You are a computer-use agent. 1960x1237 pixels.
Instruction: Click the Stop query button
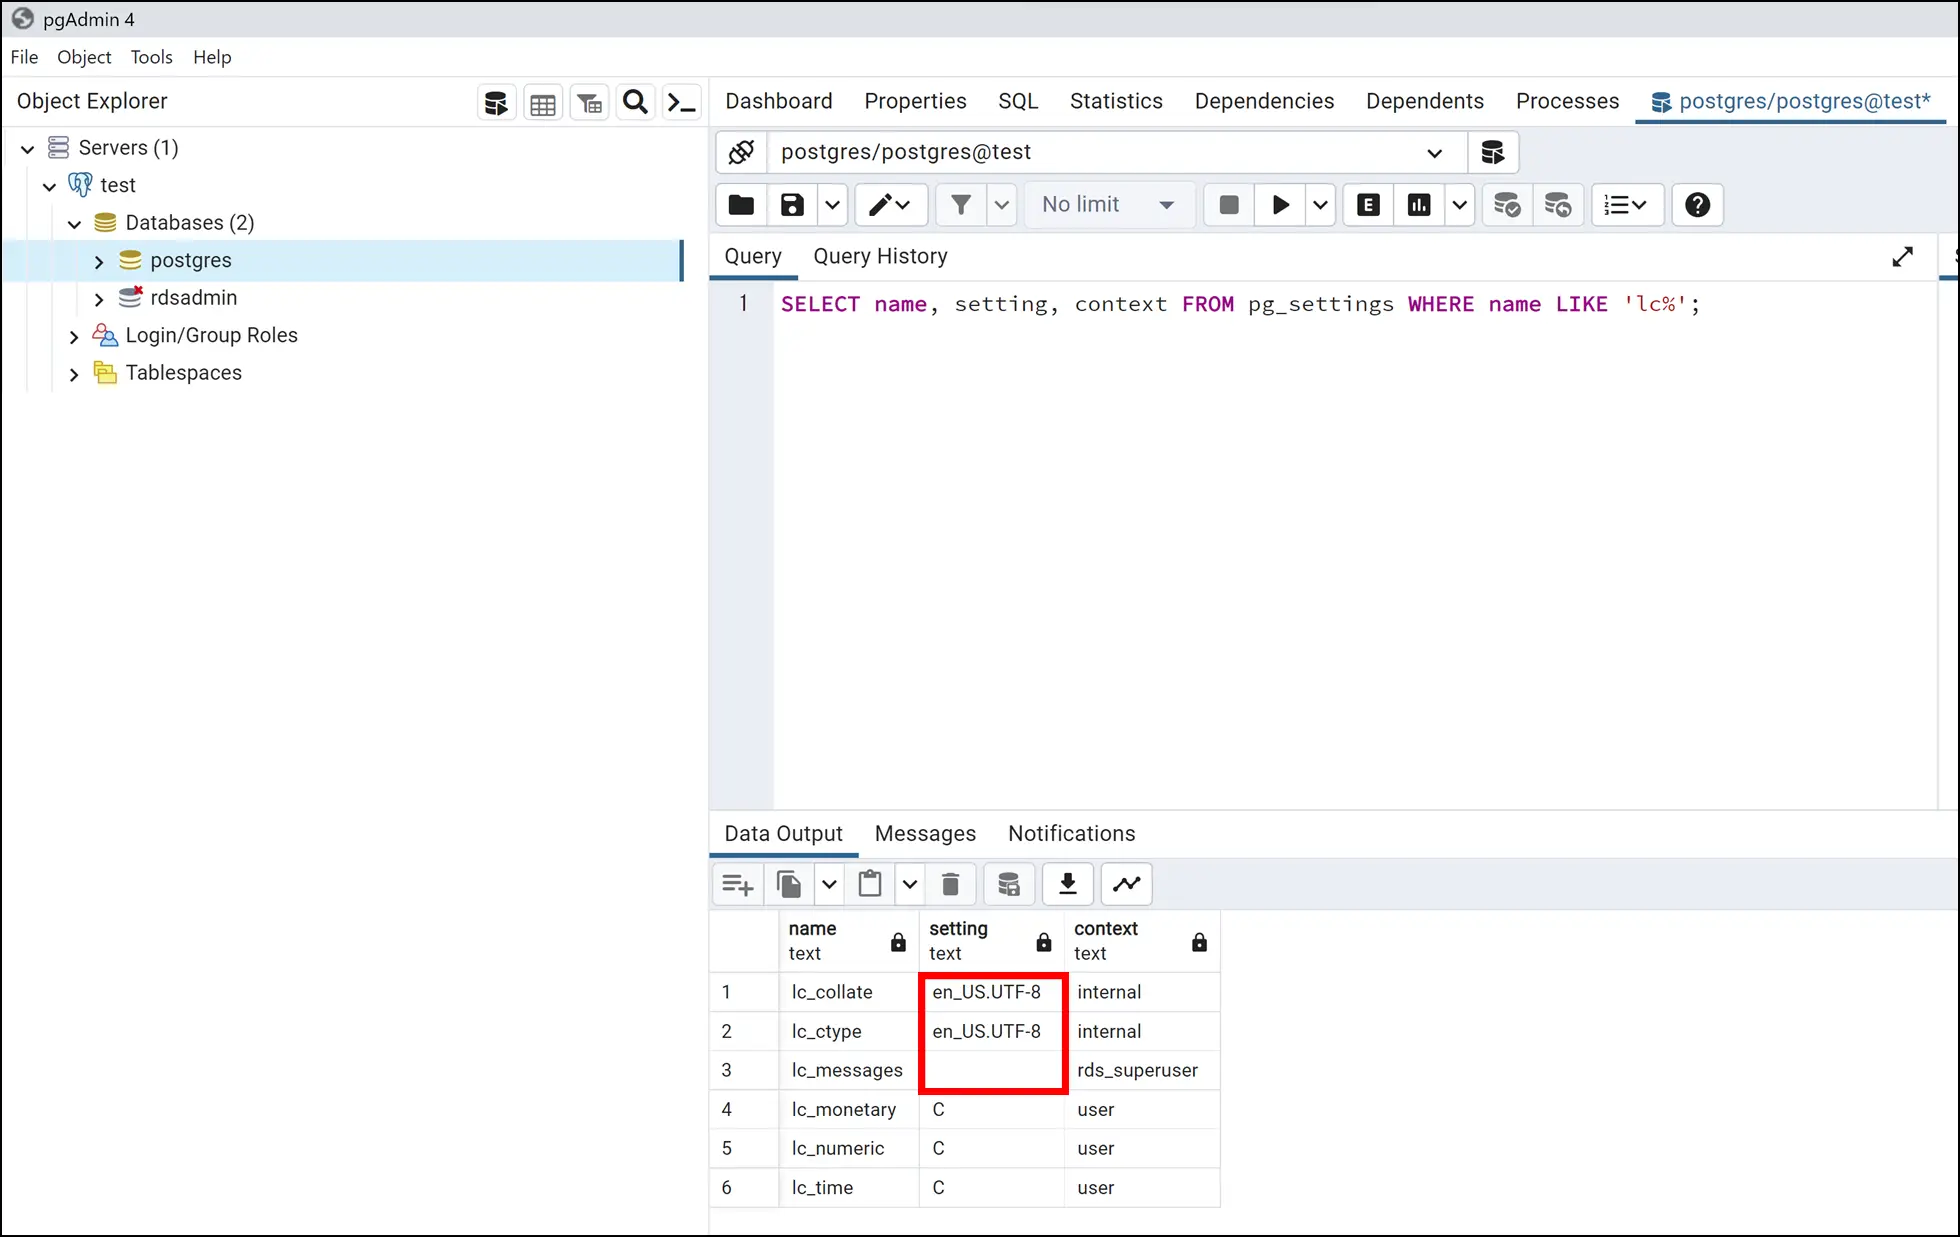pos(1229,205)
